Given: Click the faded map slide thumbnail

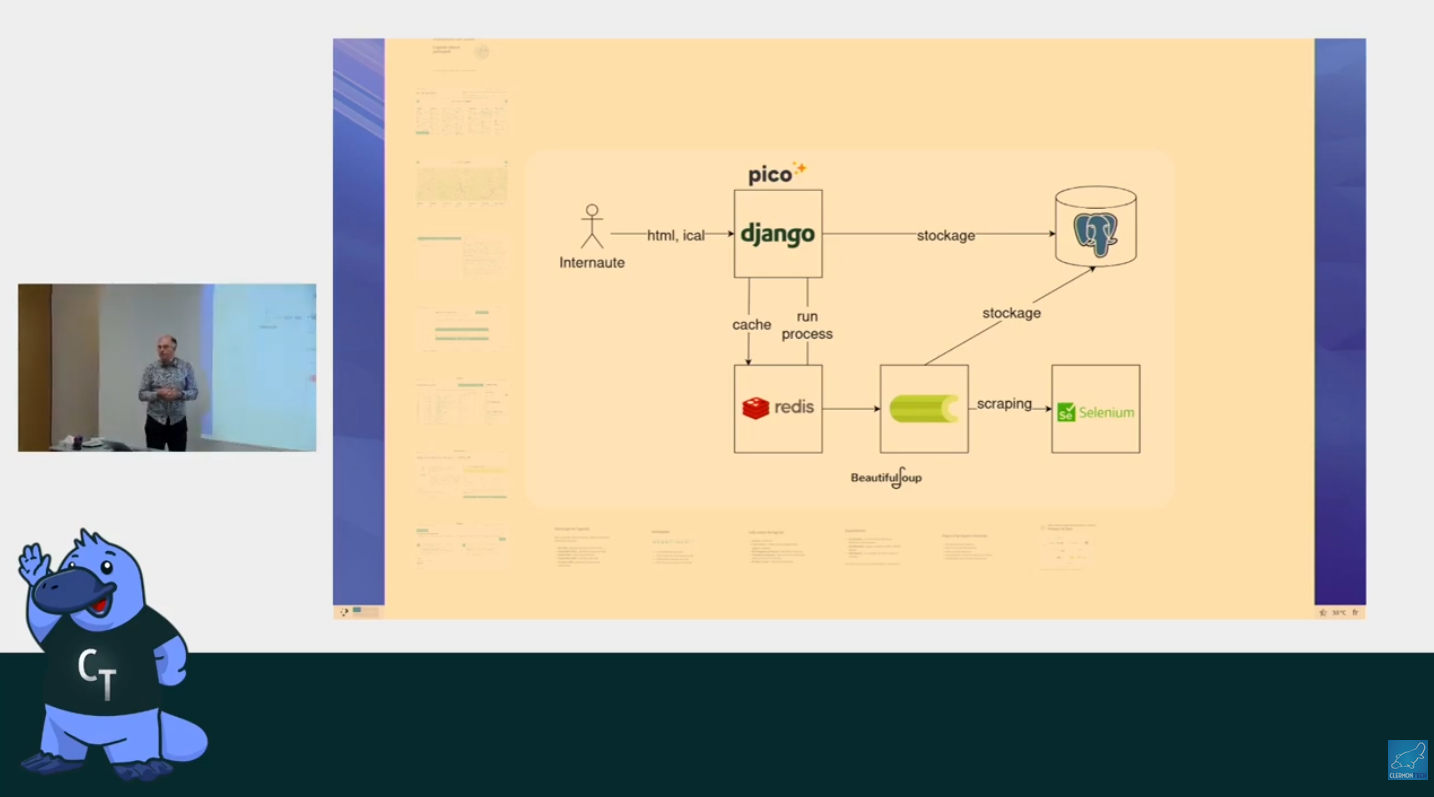Looking at the screenshot, I should point(462,184).
